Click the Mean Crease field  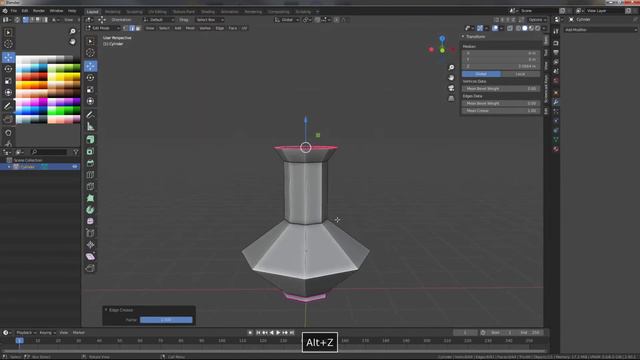point(501,111)
